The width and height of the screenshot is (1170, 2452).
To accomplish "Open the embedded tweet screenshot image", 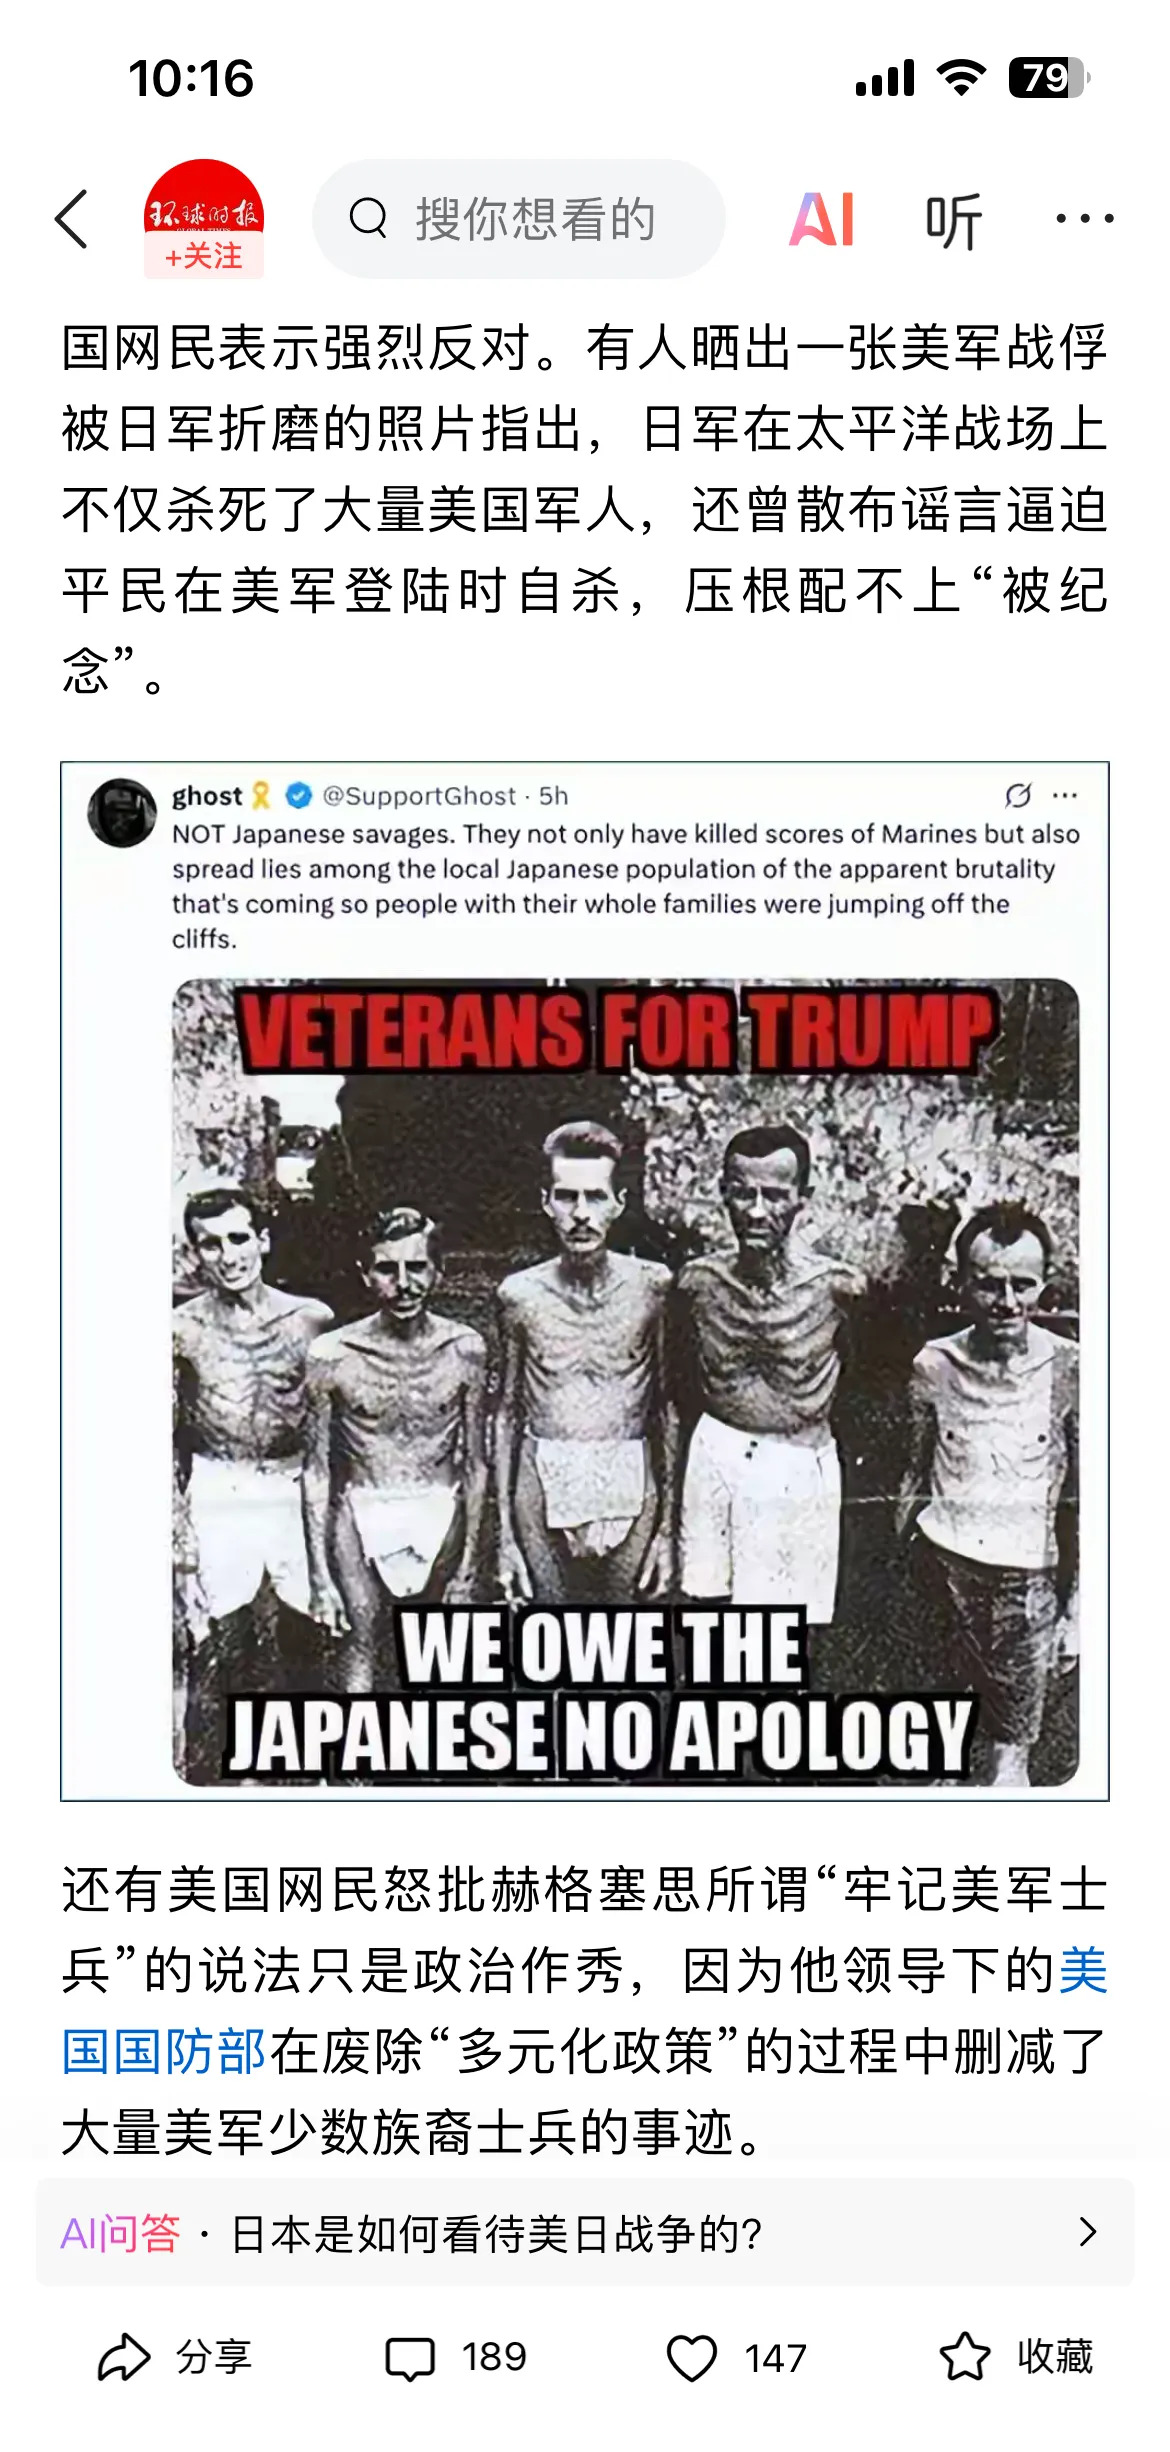I will click(x=585, y=1281).
